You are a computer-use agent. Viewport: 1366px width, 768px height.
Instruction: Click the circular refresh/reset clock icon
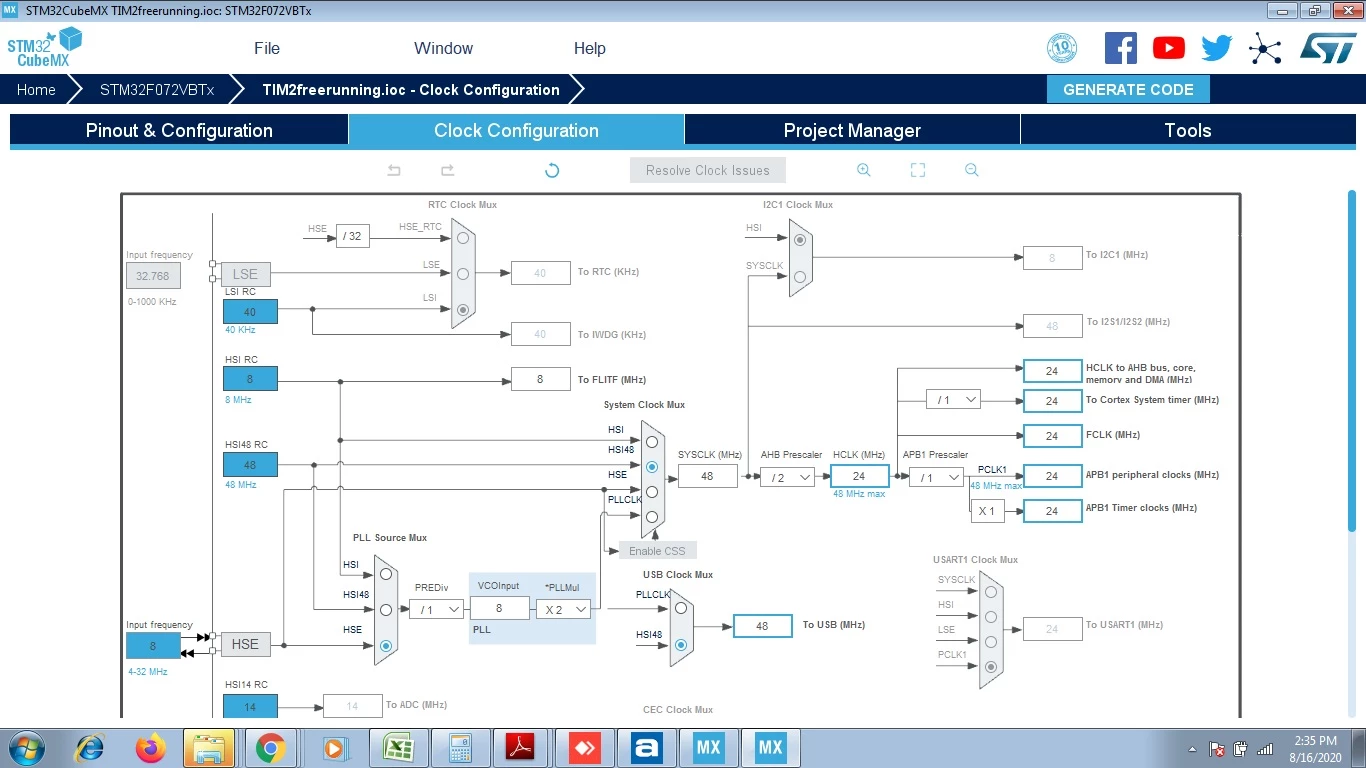(552, 171)
